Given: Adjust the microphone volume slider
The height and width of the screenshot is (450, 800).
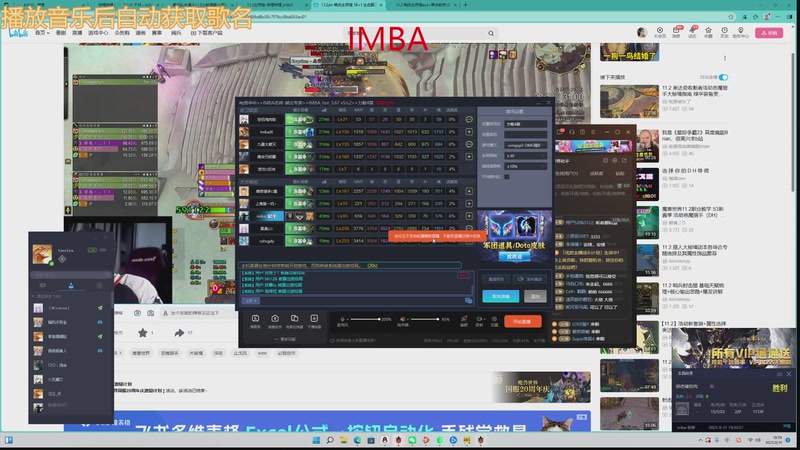Looking at the screenshot, I should [x=365, y=319].
